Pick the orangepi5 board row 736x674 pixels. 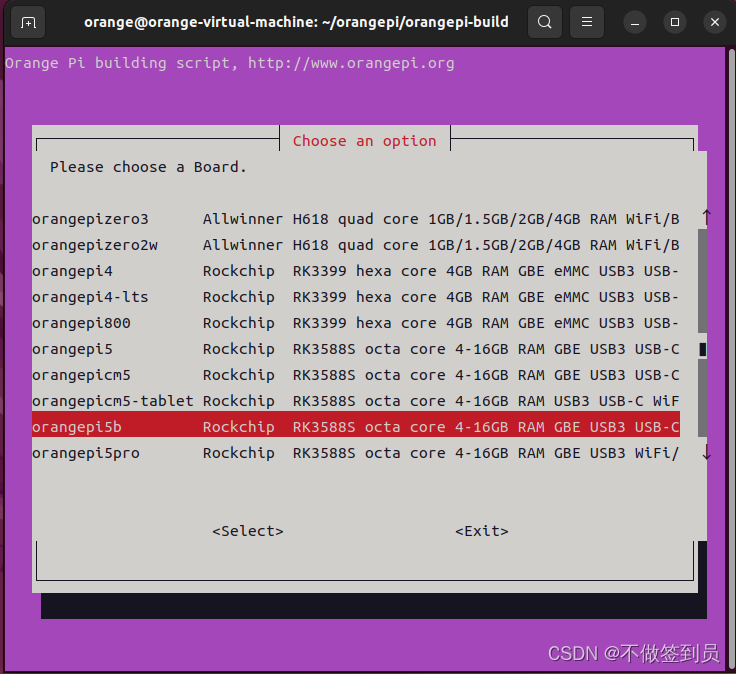(356, 349)
